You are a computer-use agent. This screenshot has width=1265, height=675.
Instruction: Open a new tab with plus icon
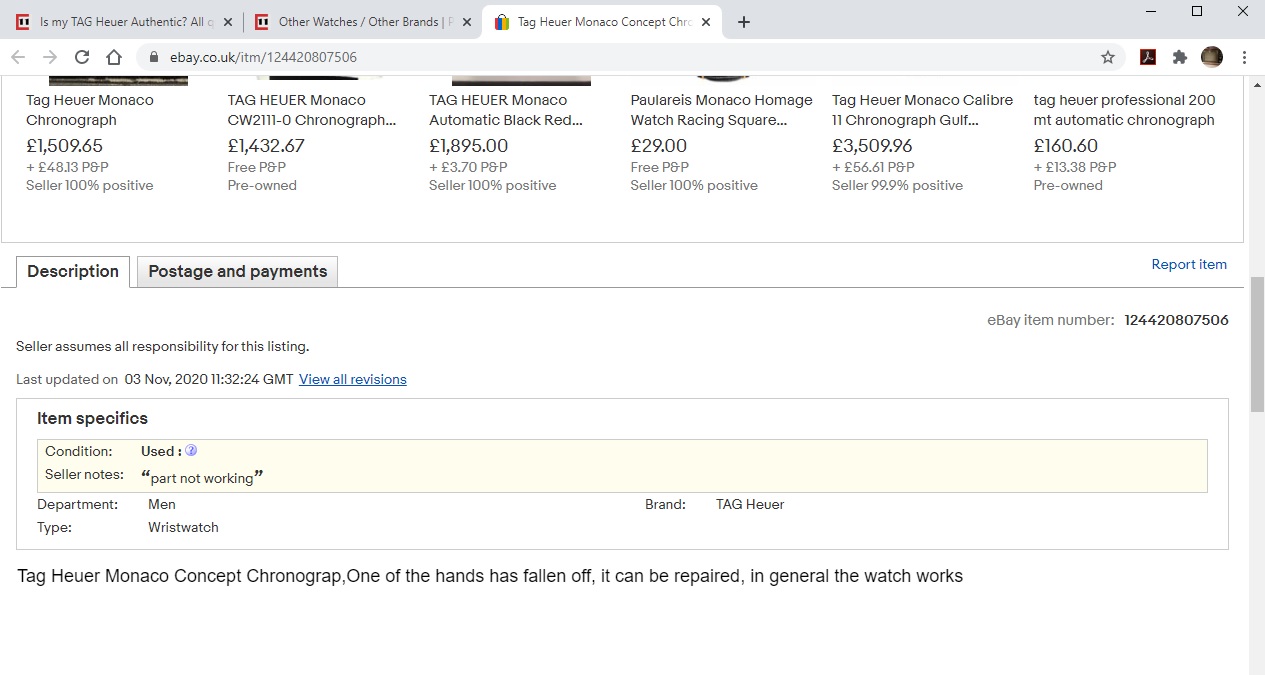(x=743, y=22)
